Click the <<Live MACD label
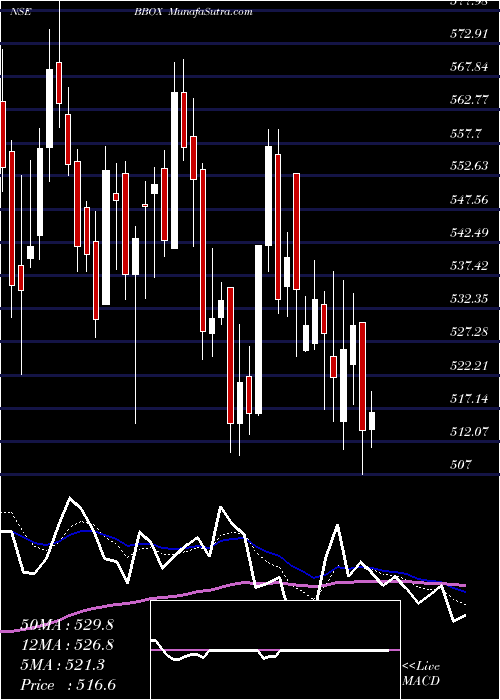The image size is (500, 700). point(421,674)
